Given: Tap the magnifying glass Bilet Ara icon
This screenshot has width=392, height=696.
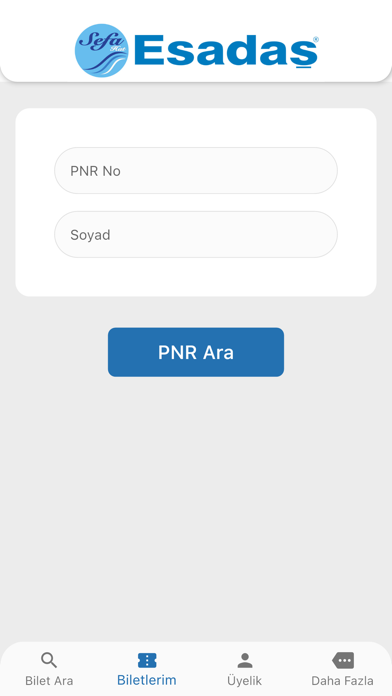Looking at the screenshot, I should [49, 660].
